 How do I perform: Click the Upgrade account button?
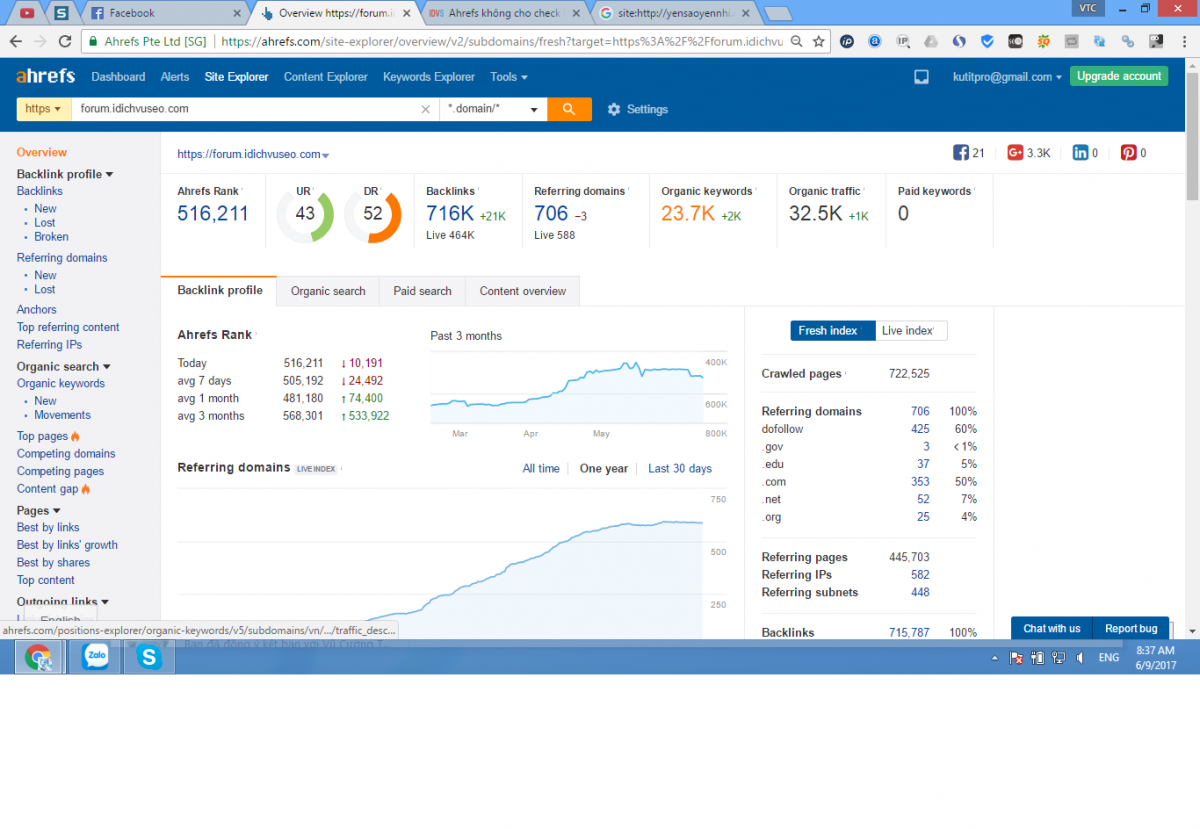(1119, 76)
